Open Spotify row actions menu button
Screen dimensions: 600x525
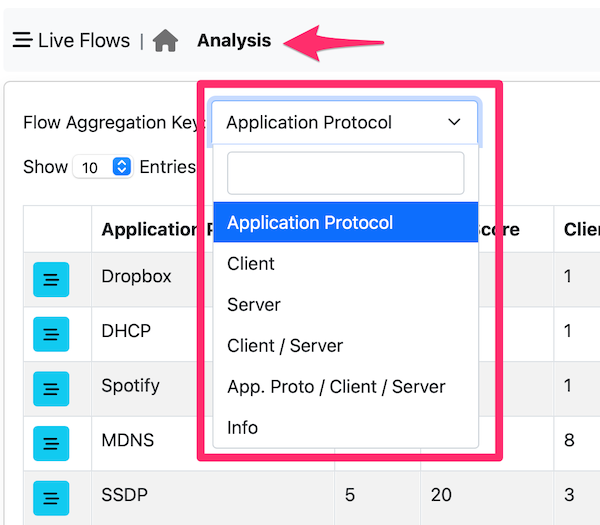(51, 389)
